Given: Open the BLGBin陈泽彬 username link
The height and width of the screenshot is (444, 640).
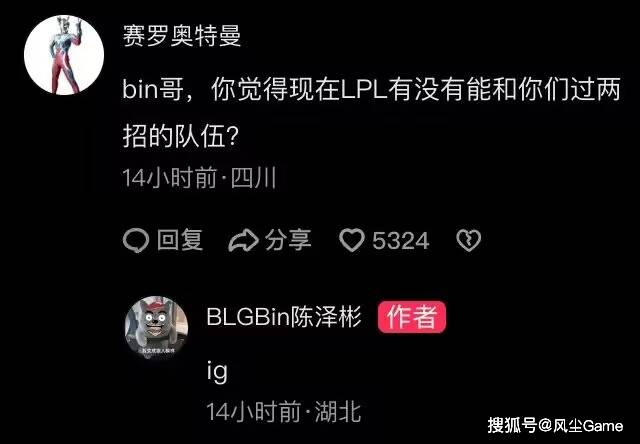Looking at the screenshot, I should (x=284, y=316).
